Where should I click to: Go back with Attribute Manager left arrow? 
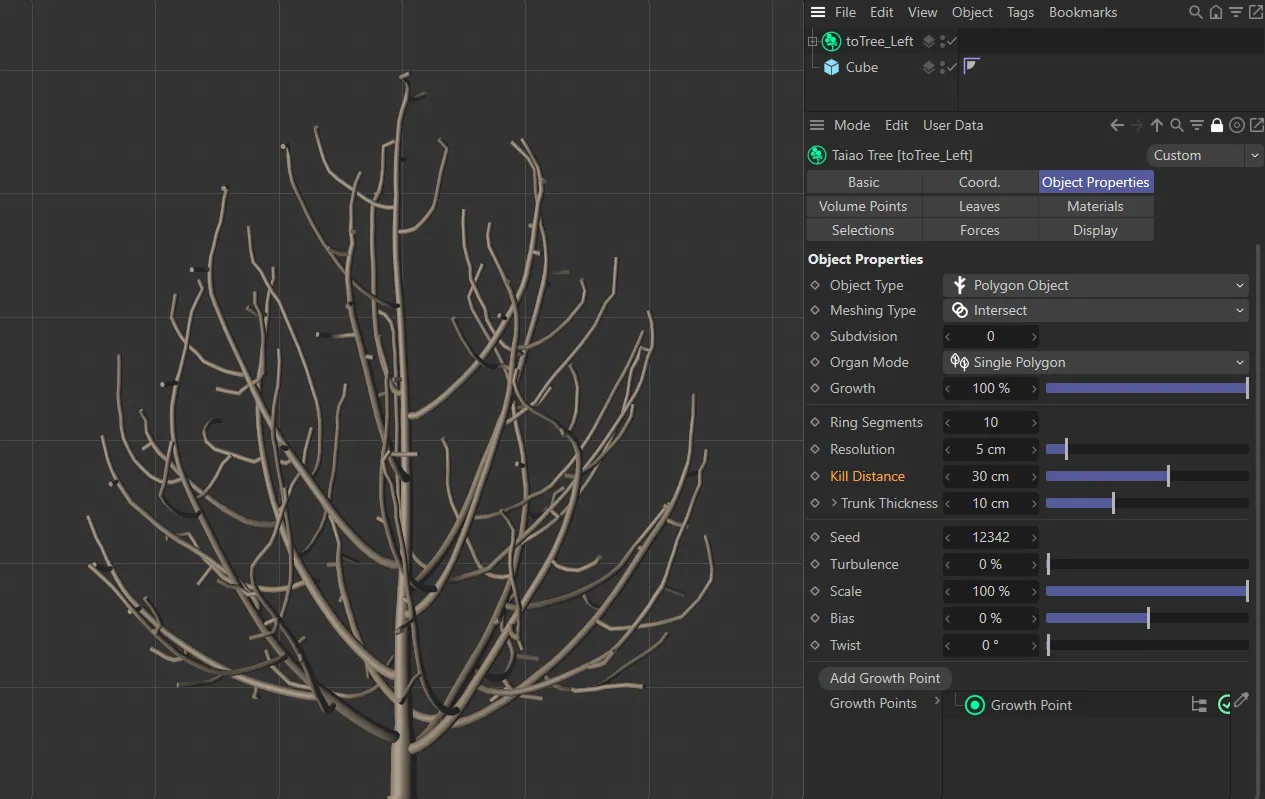(x=1117, y=125)
